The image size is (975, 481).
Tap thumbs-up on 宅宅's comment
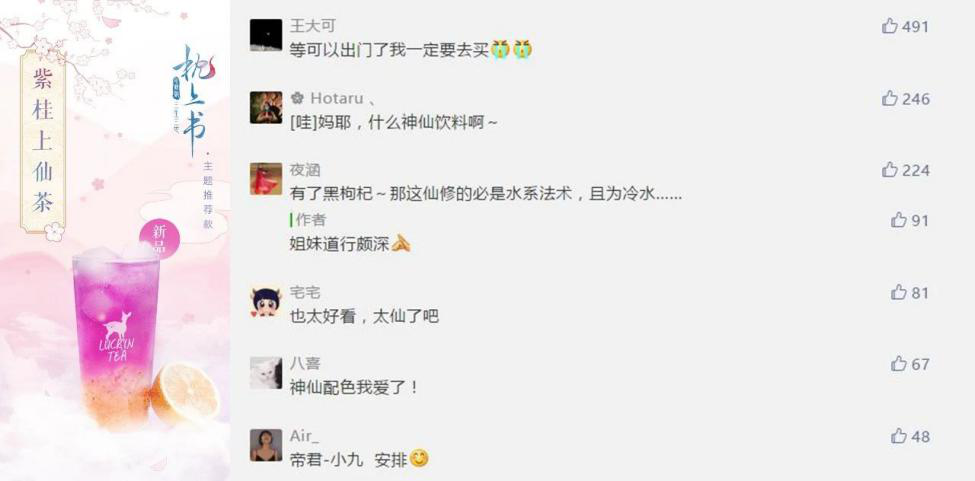coord(899,292)
